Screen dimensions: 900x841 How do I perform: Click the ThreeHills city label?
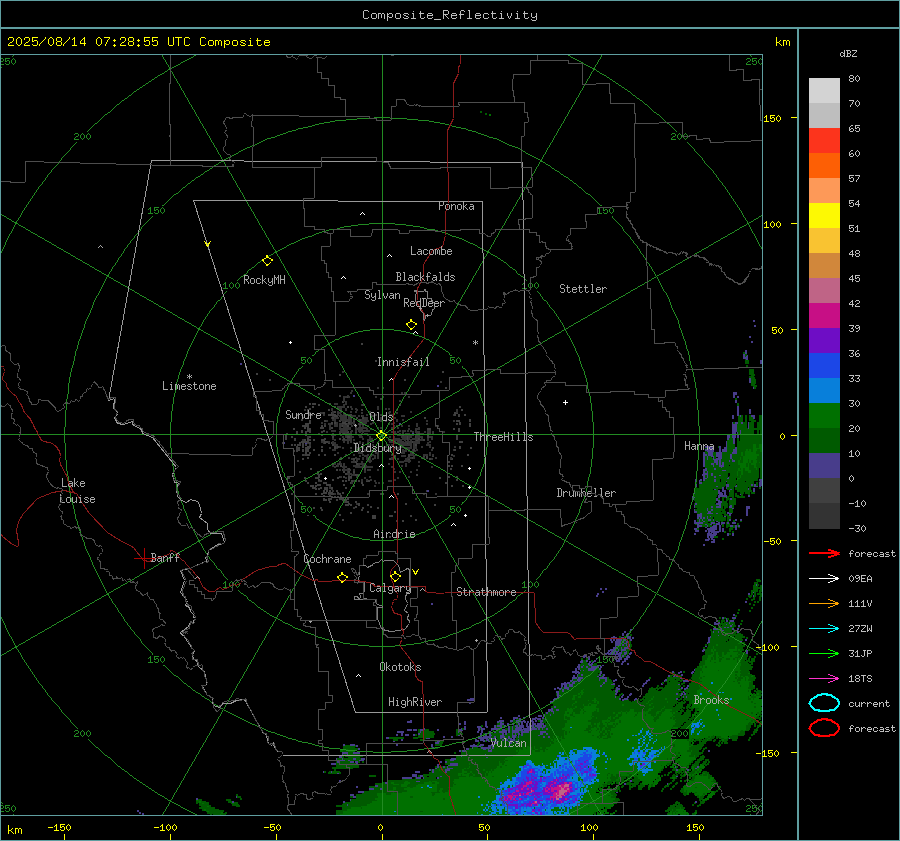tap(503, 437)
